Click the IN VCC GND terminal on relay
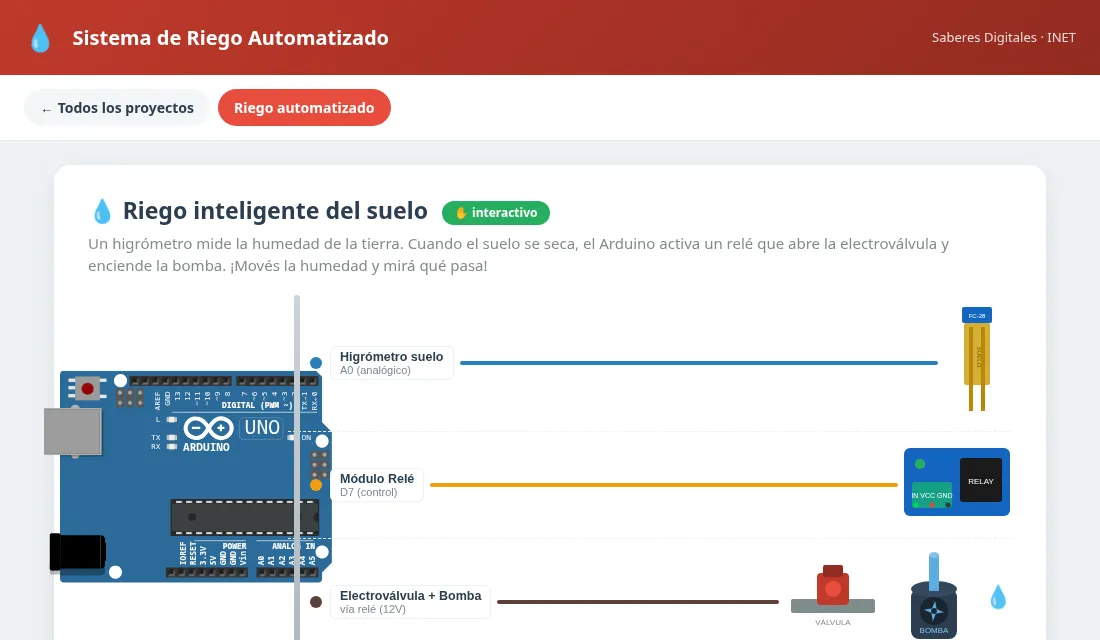 pyautogui.click(x=932, y=495)
